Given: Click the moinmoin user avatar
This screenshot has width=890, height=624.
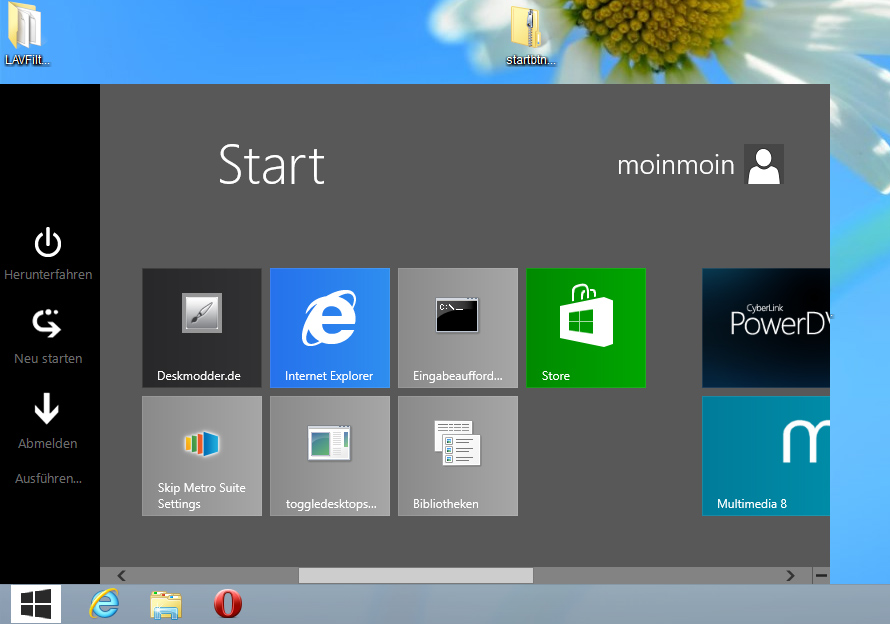Looking at the screenshot, I should (764, 164).
